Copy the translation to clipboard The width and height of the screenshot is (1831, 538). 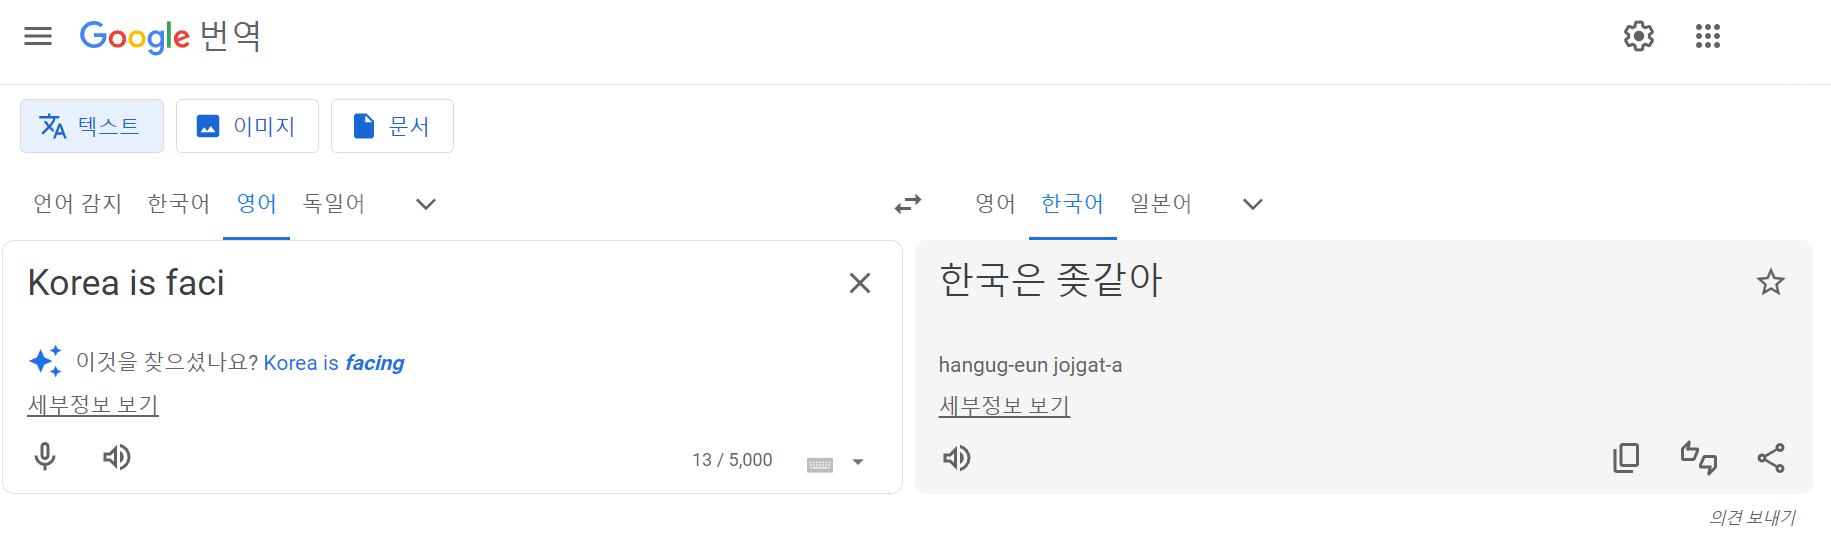1626,458
